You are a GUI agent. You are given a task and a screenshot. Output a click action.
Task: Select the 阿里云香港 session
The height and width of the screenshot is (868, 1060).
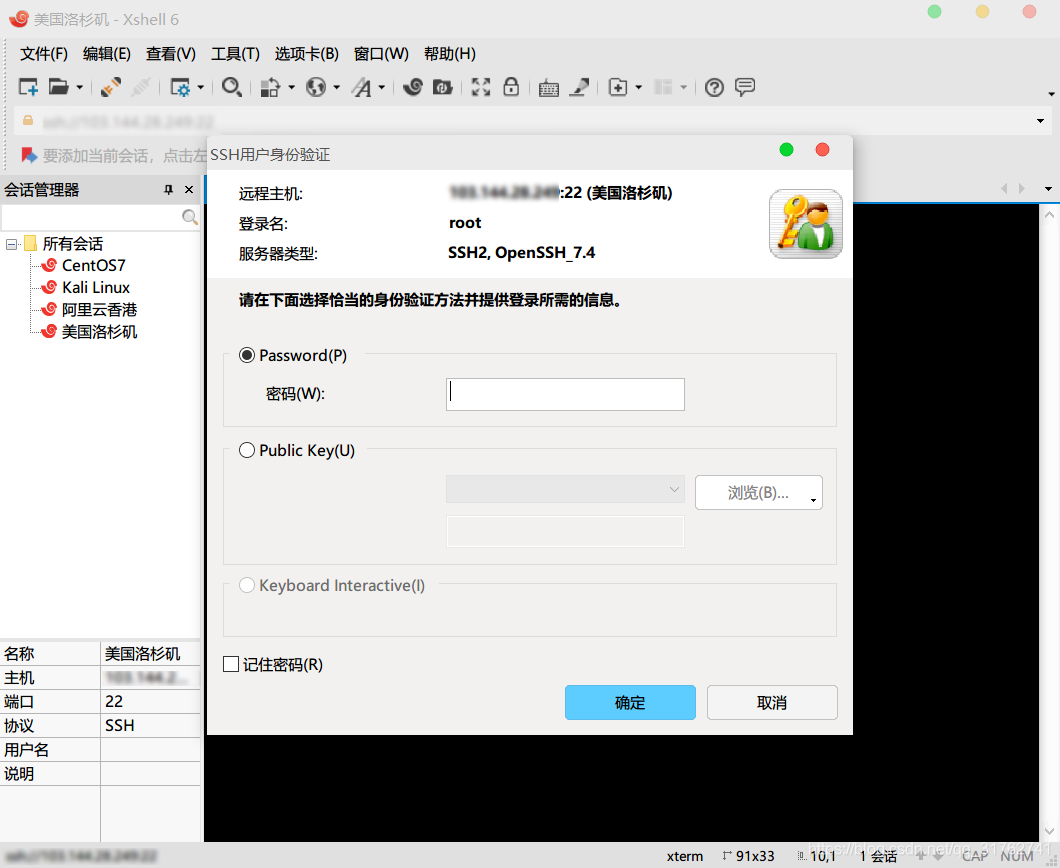click(x=99, y=310)
